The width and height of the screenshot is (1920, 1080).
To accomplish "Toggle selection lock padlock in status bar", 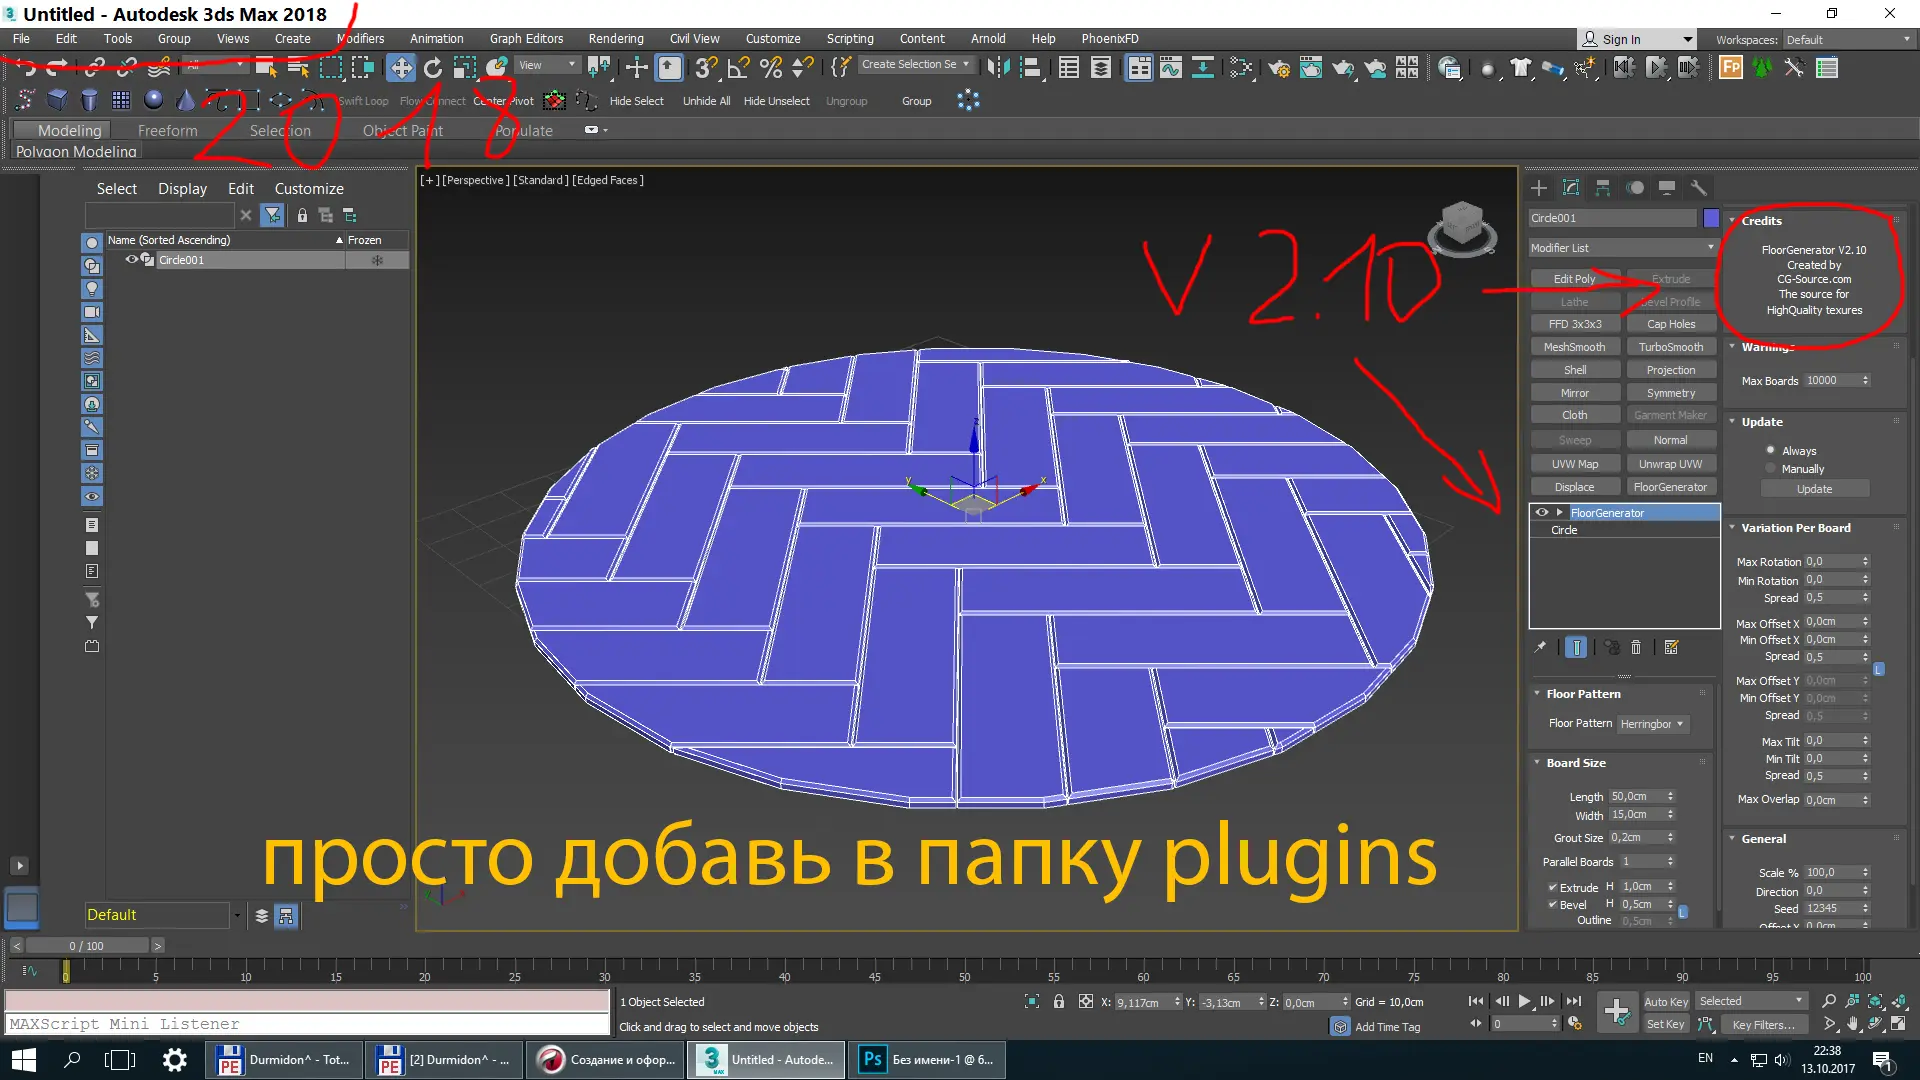I will (x=1059, y=1001).
